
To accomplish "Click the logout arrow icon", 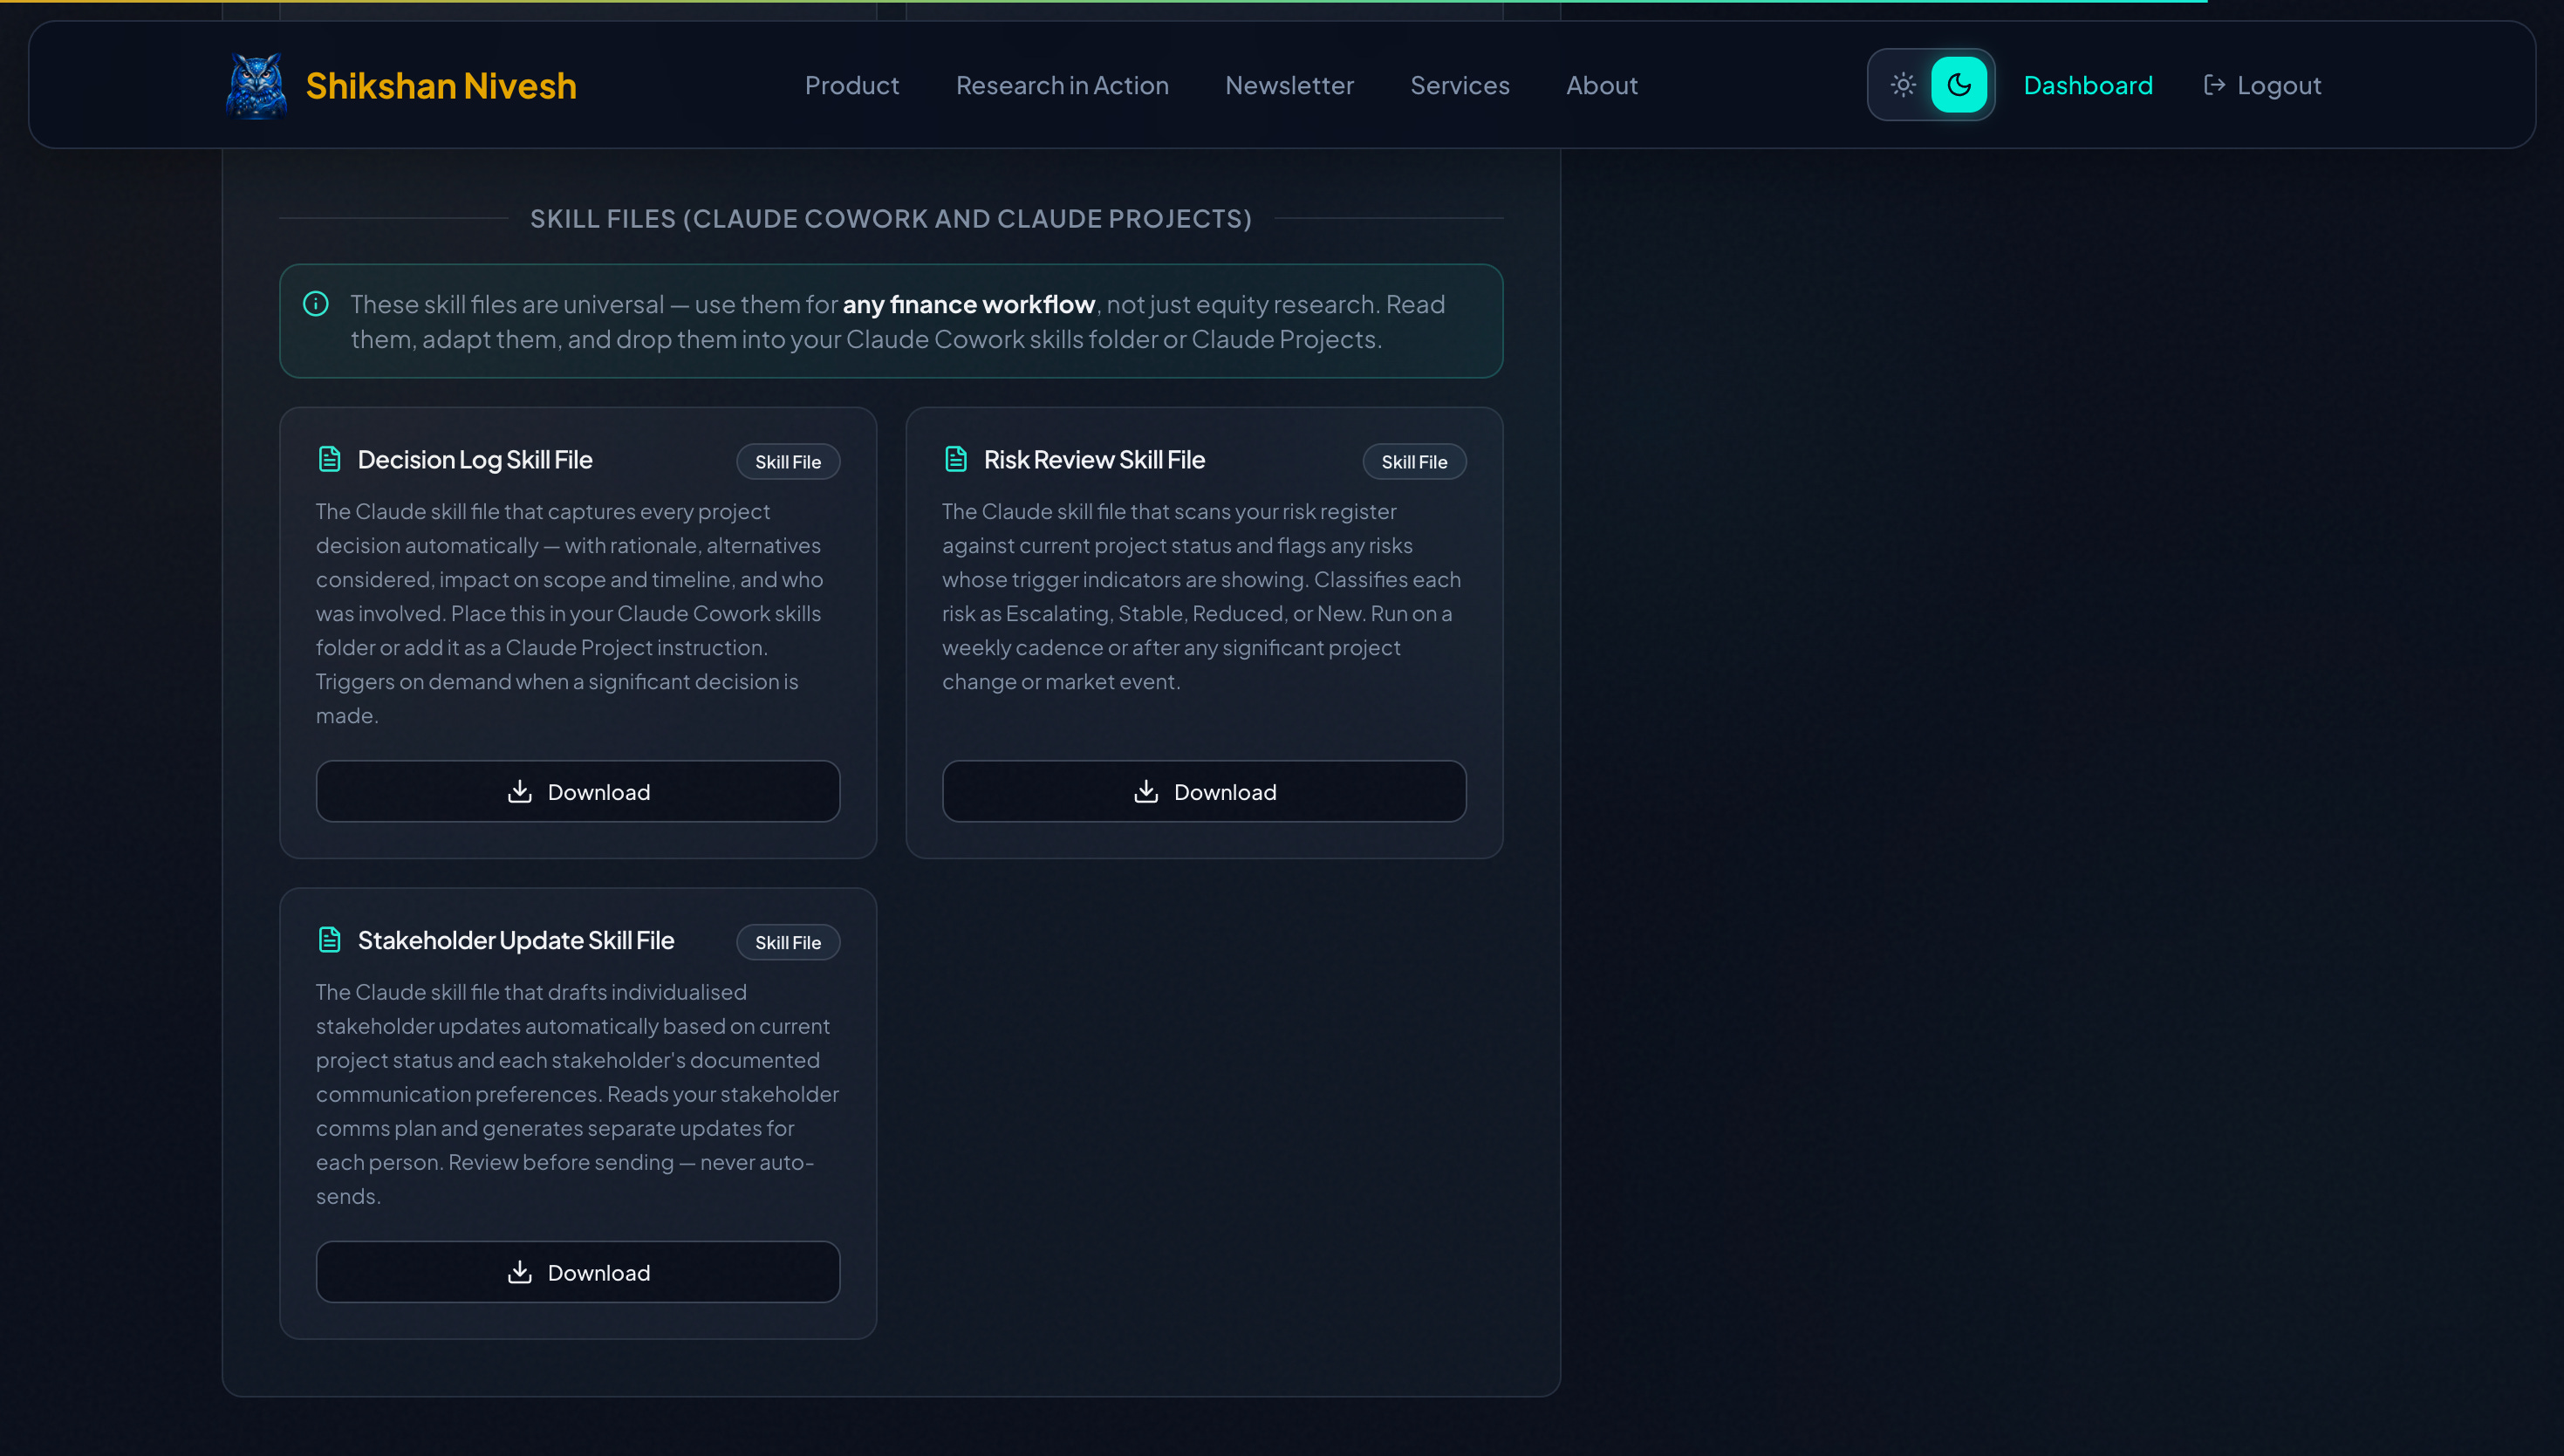I will (2214, 85).
